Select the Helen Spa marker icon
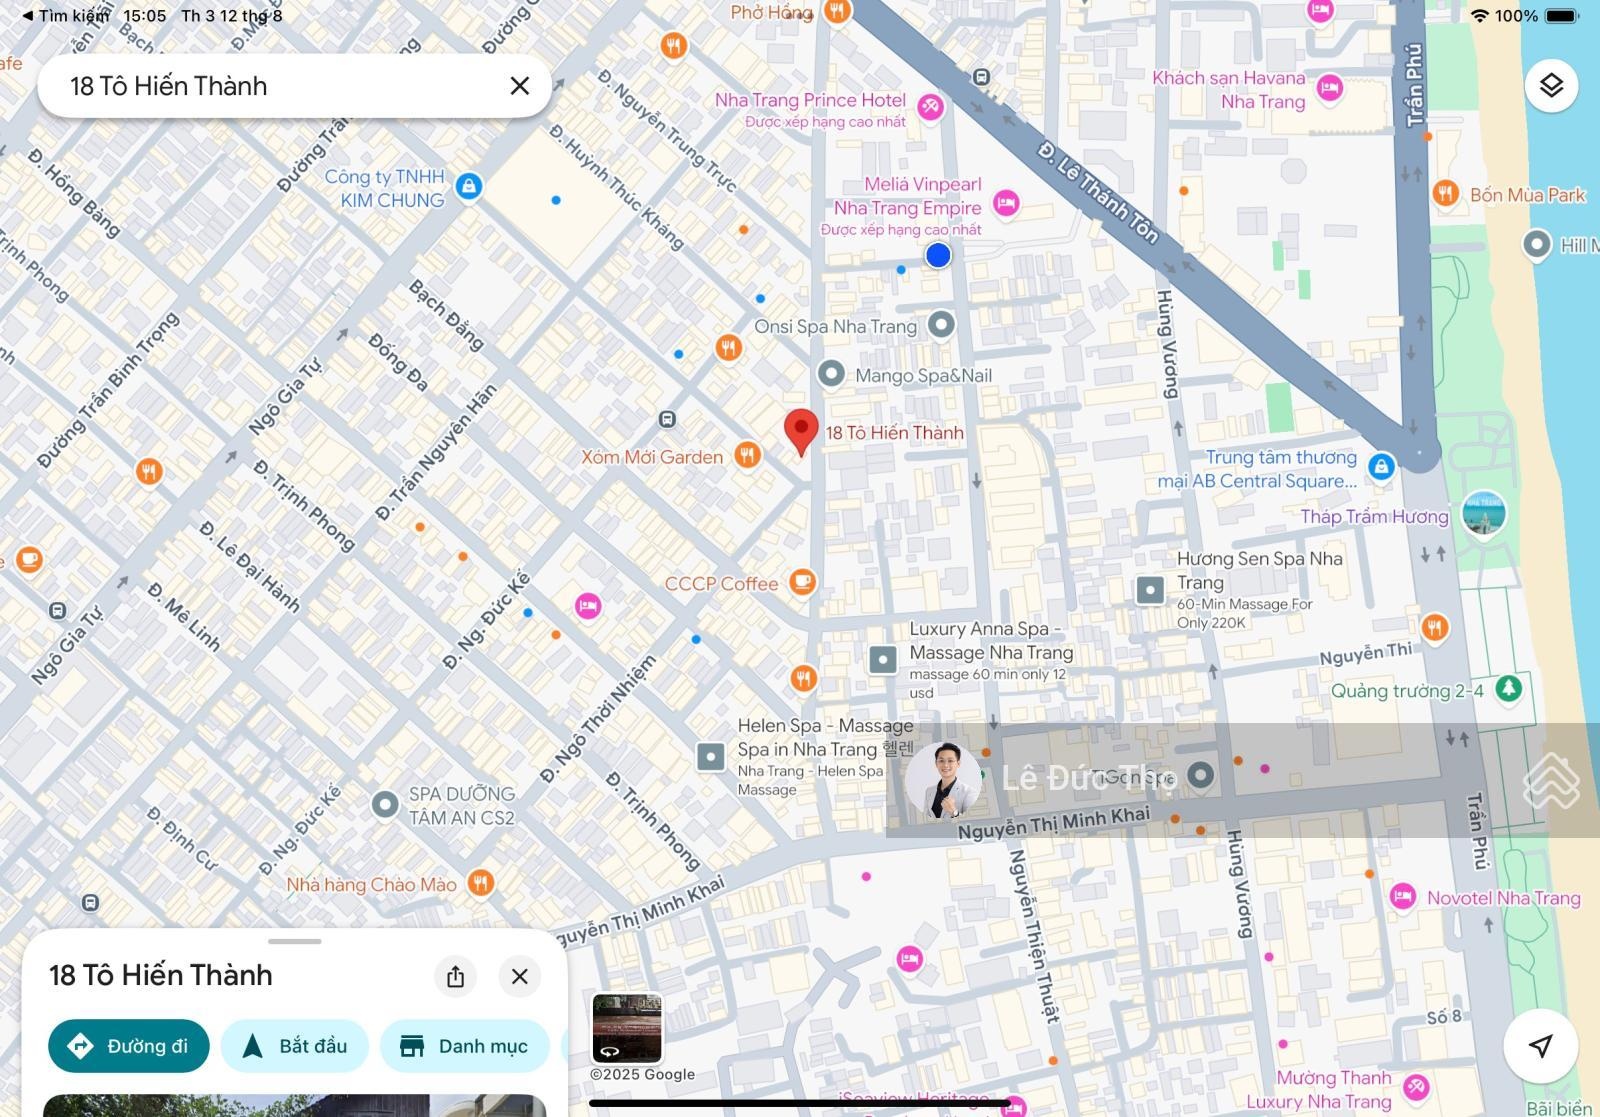Screen dimensions: 1600x1117 [x=711, y=756]
